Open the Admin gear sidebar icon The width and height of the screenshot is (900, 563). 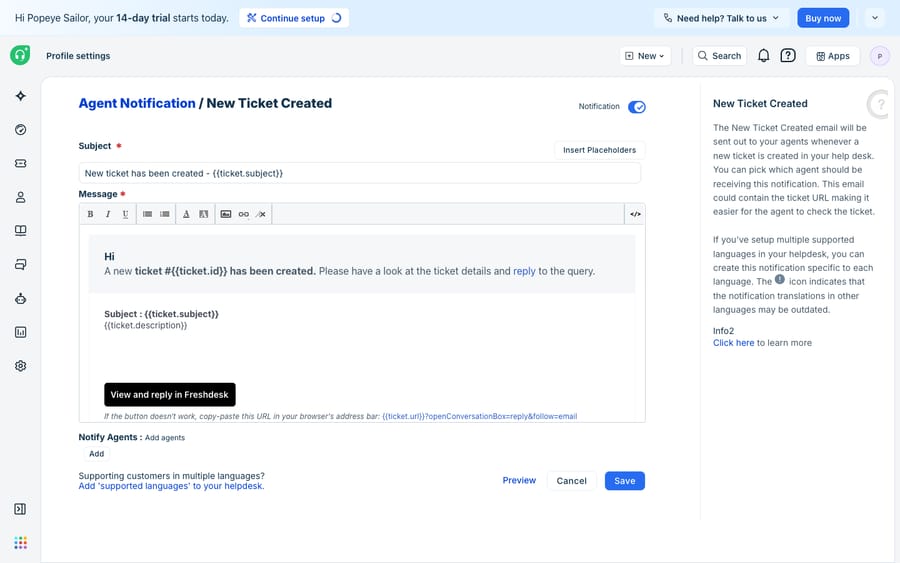21,366
